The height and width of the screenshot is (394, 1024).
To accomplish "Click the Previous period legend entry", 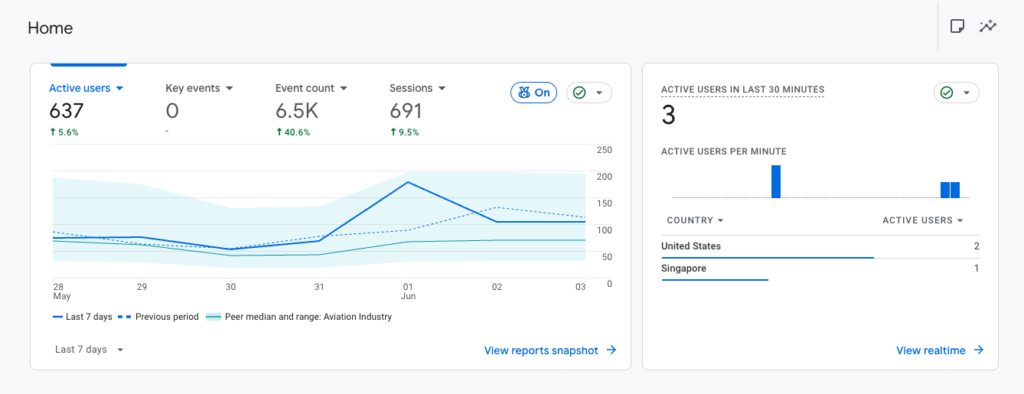I will (x=158, y=317).
